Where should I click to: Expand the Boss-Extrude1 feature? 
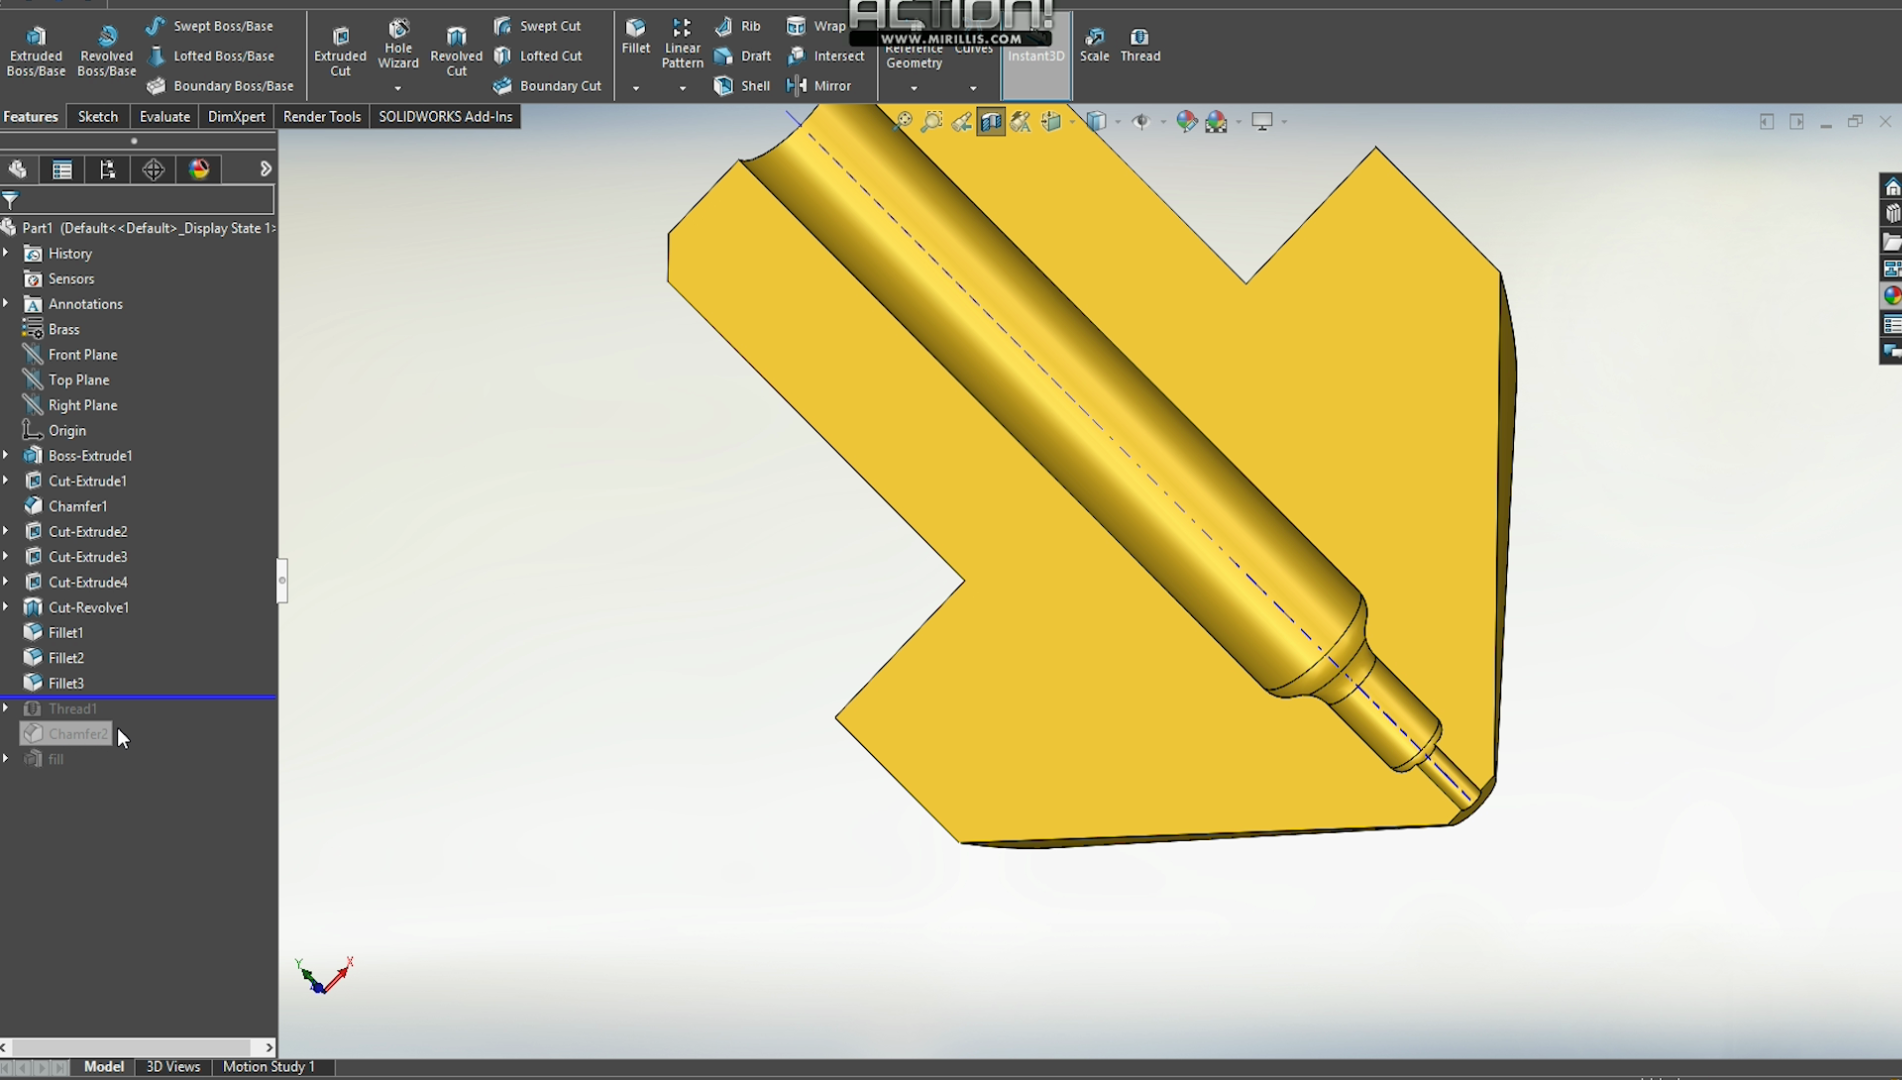pyautogui.click(x=7, y=455)
